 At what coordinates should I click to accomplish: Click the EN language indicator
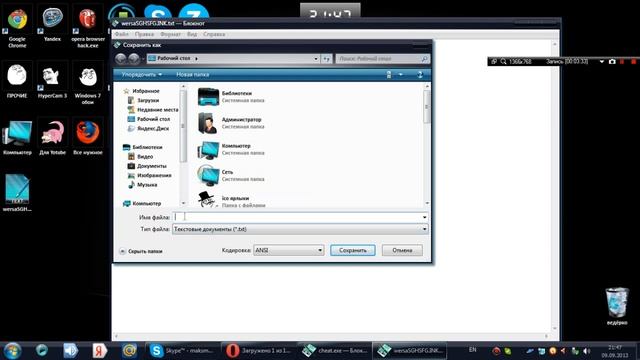pos(473,350)
